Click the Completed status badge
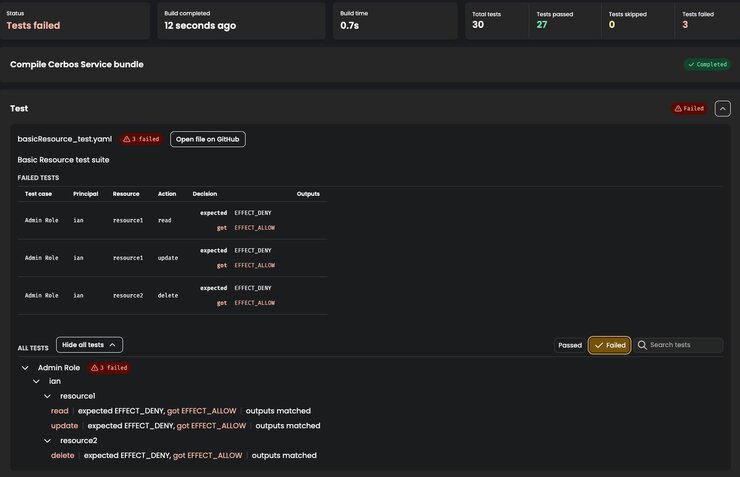This screenshot has height=477, width=740. [707, 64]
